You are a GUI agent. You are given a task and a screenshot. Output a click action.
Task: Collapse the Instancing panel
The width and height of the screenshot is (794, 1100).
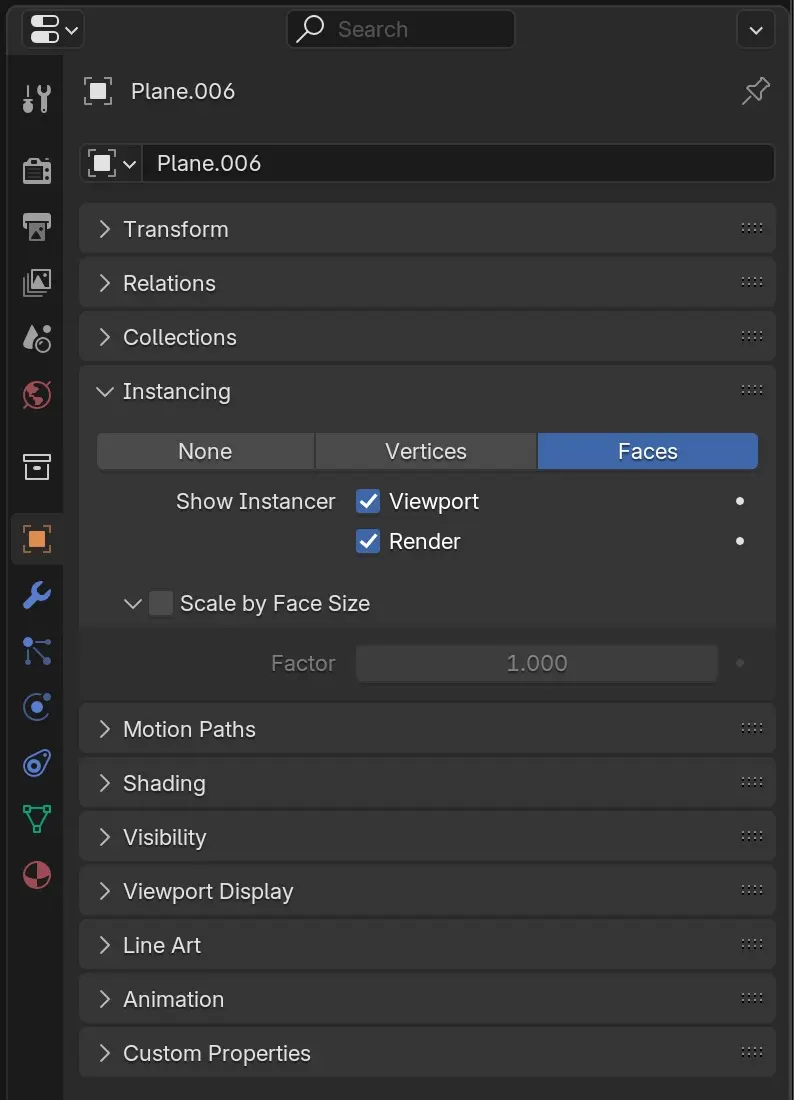pyautogui.click(x=176, y=391)
